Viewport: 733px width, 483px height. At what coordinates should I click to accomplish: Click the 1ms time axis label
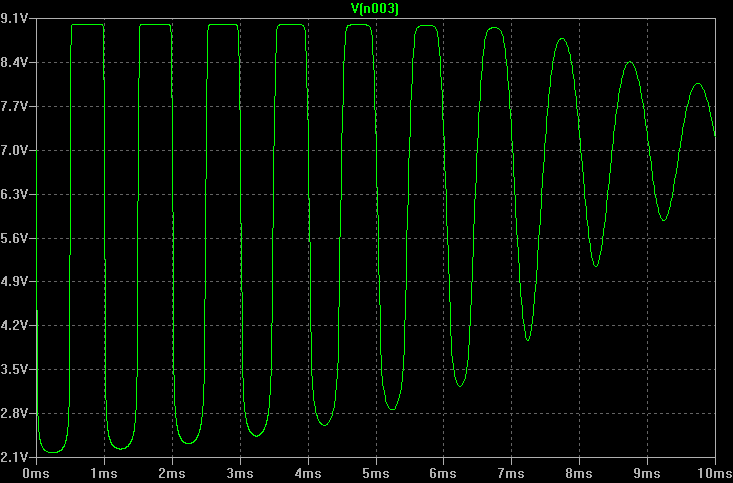pos(104,472)
